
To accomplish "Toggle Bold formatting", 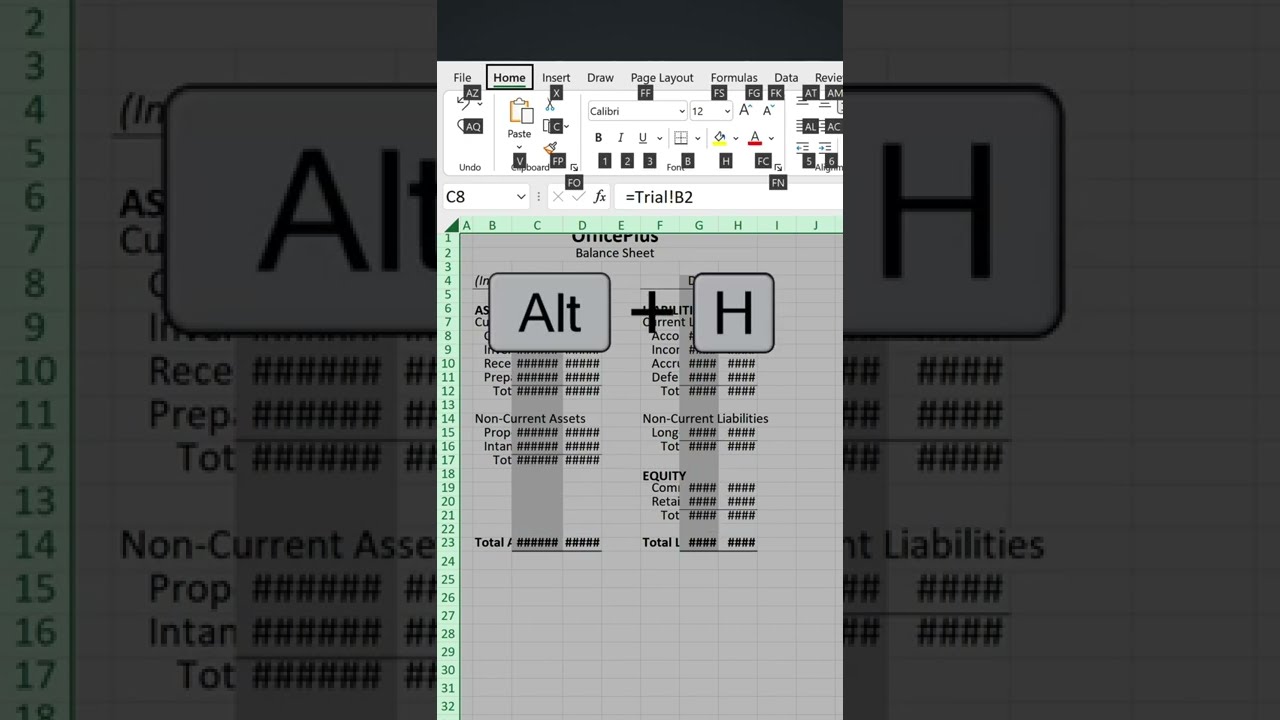I will click(598, 138).
